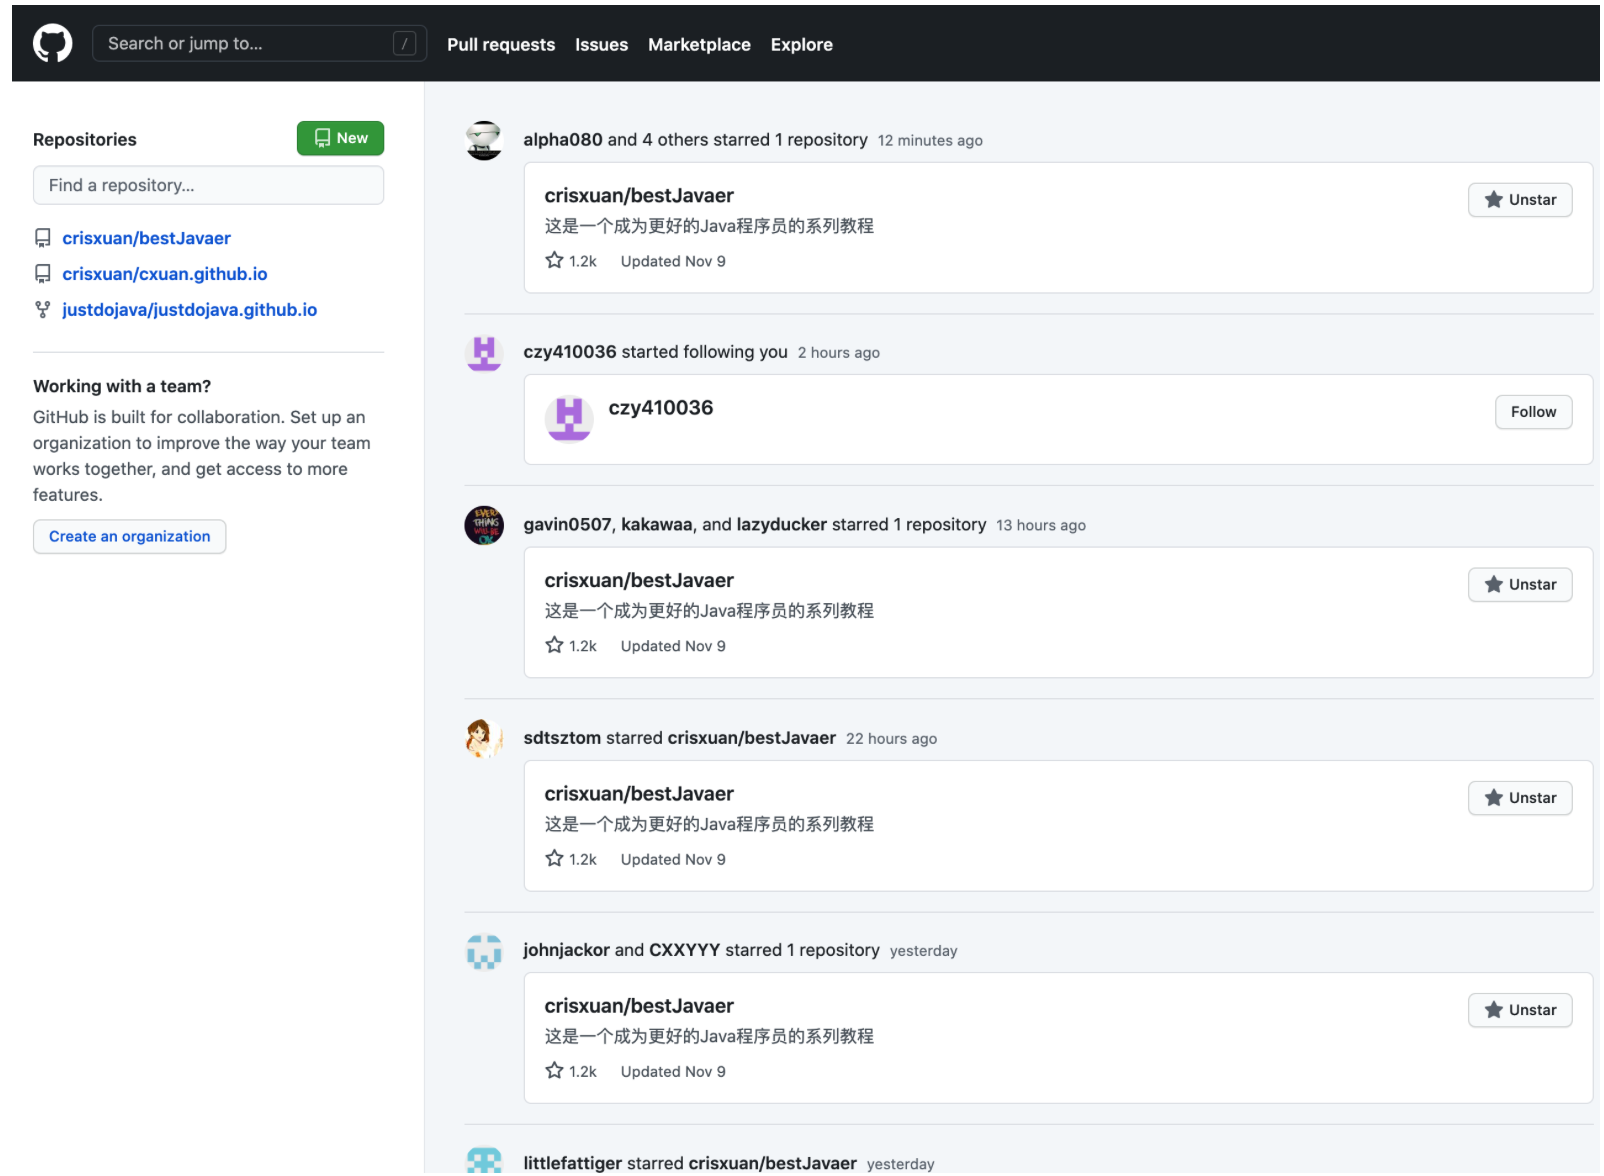Image resolution: width=1604 pixels, height=1176 pixels.
Task: Click the gavin0507 event avatar icon
Action: coord(484,525)
